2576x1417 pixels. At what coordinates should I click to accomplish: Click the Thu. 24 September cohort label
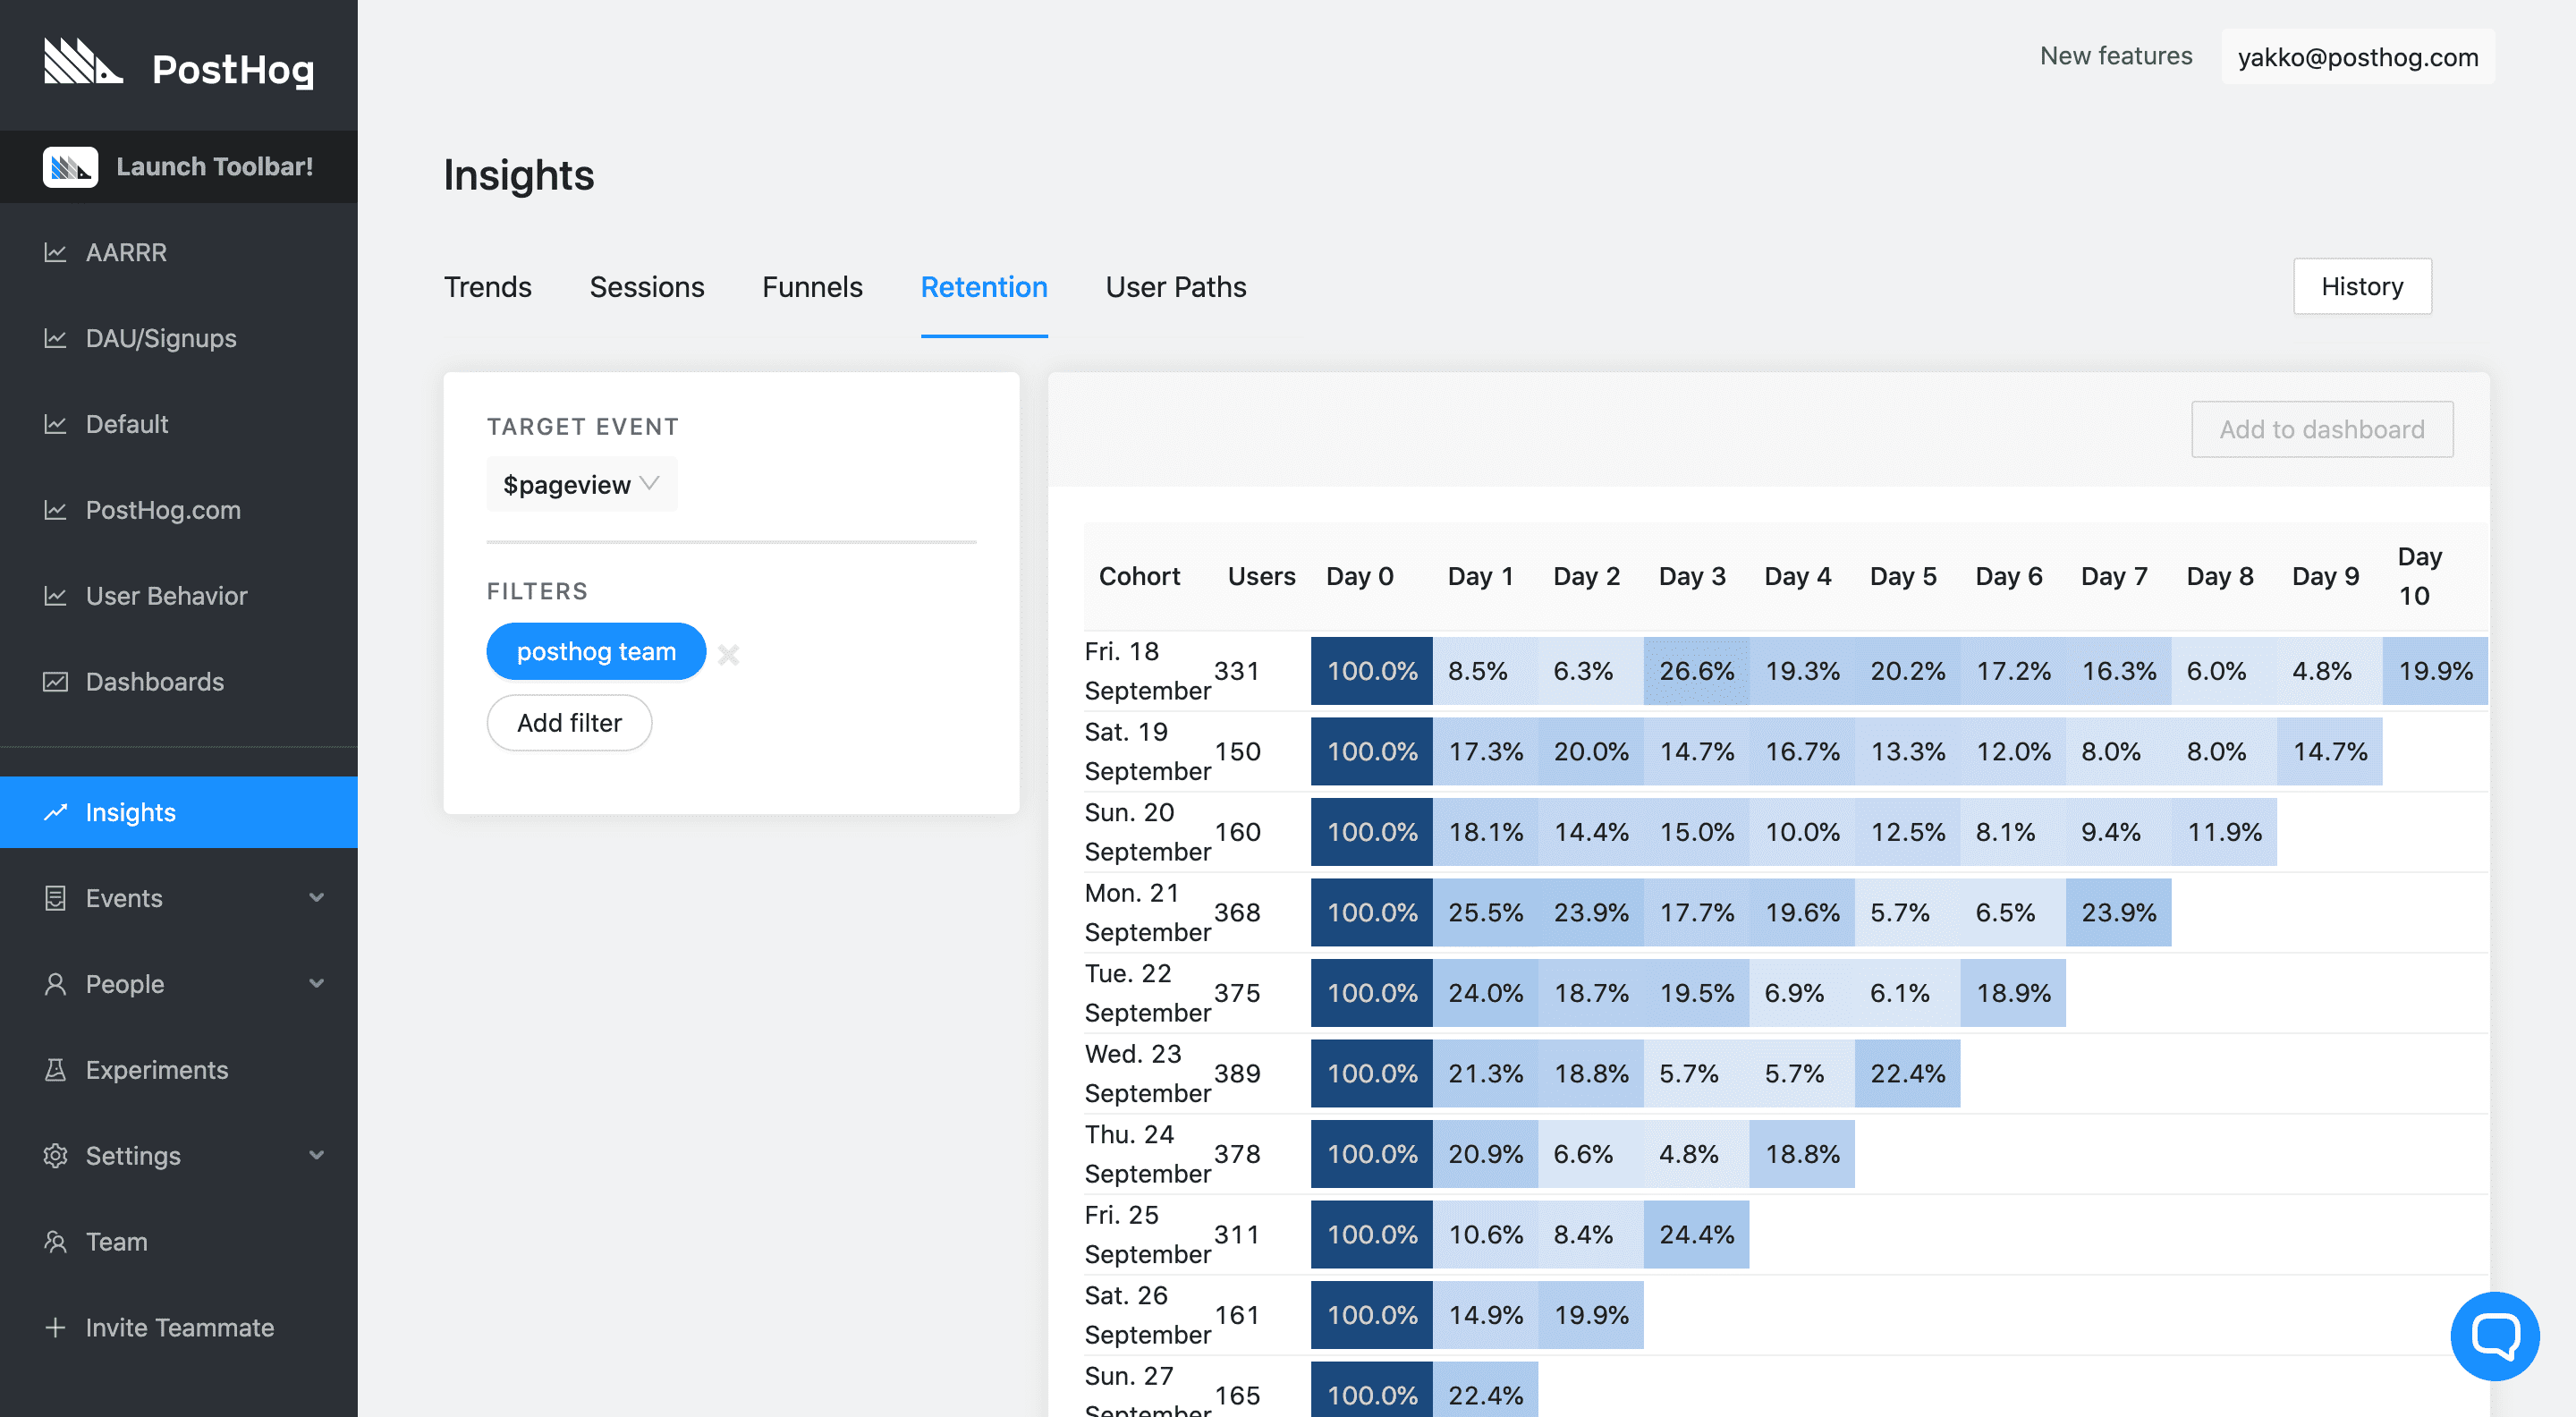click(x=1147, y=1154)
